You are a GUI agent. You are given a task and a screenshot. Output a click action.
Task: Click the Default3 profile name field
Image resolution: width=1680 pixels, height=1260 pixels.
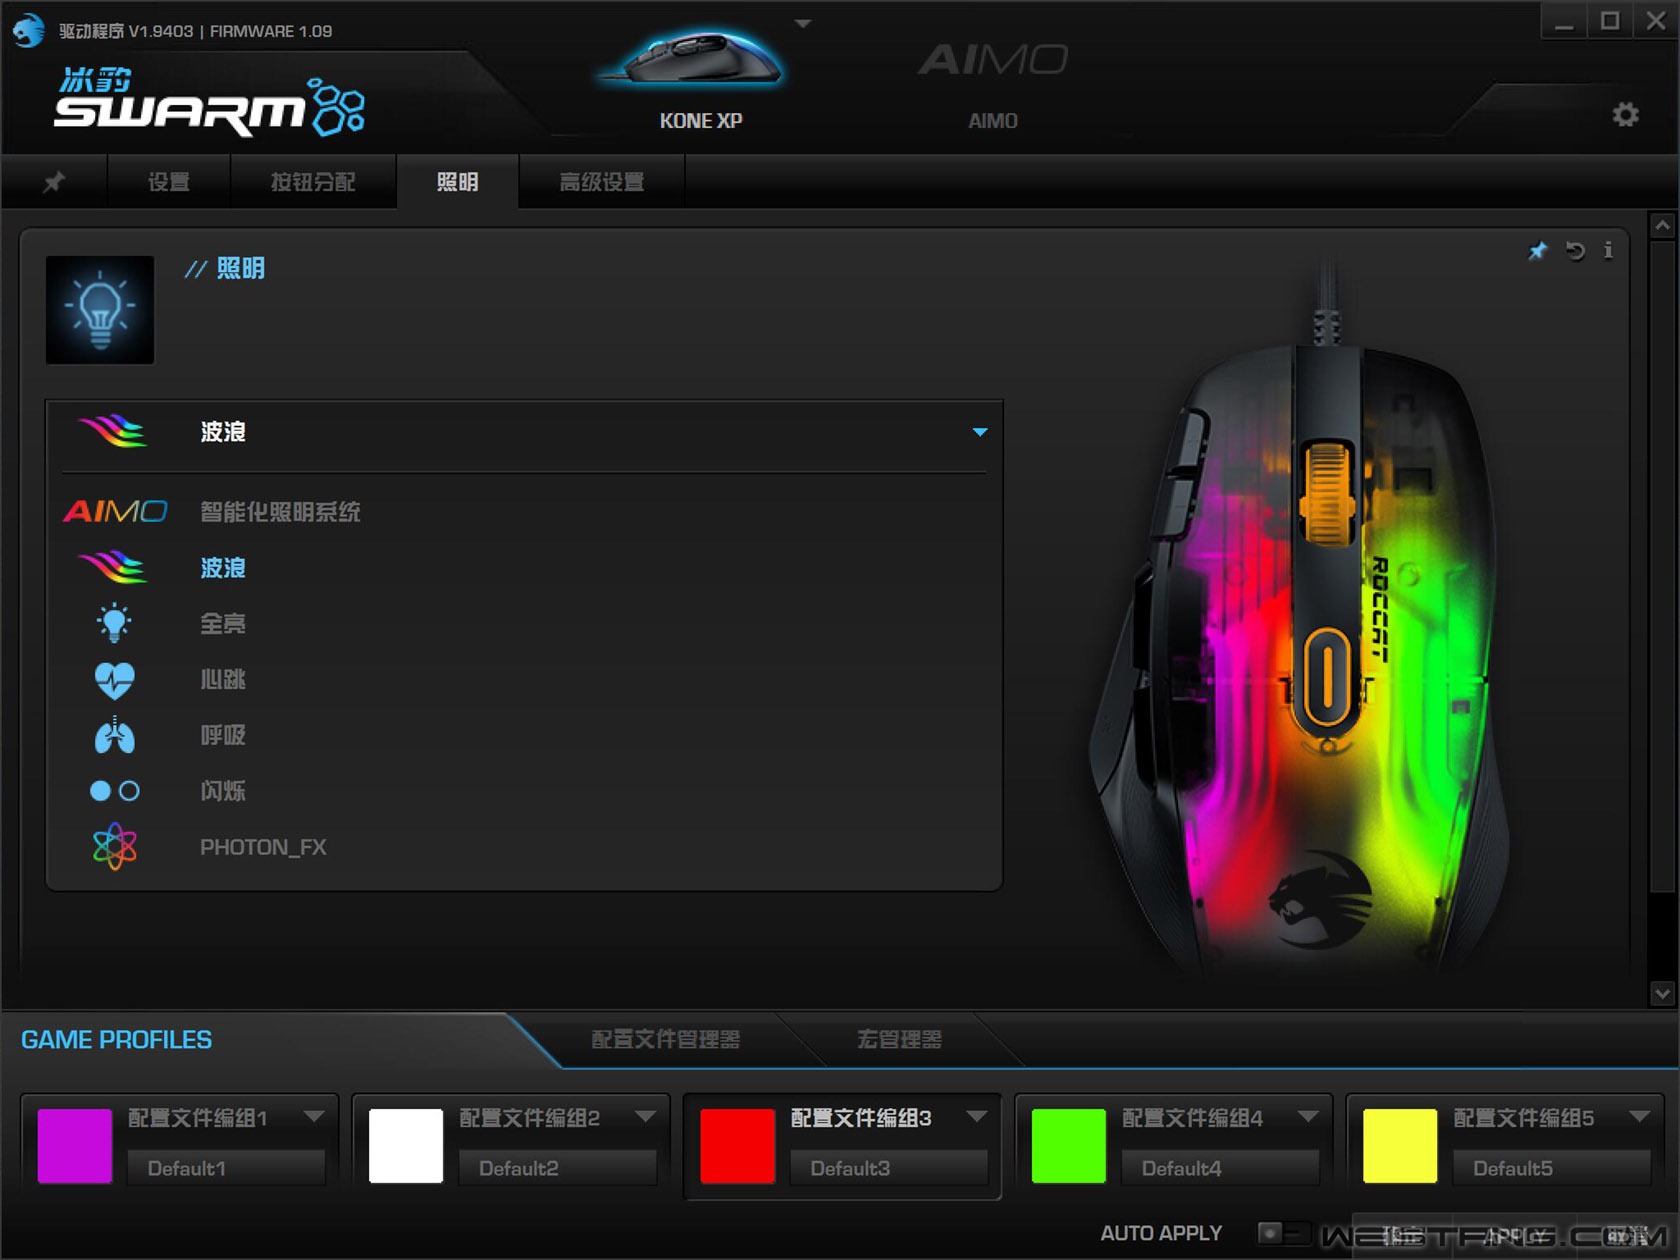coord(889,1168)
